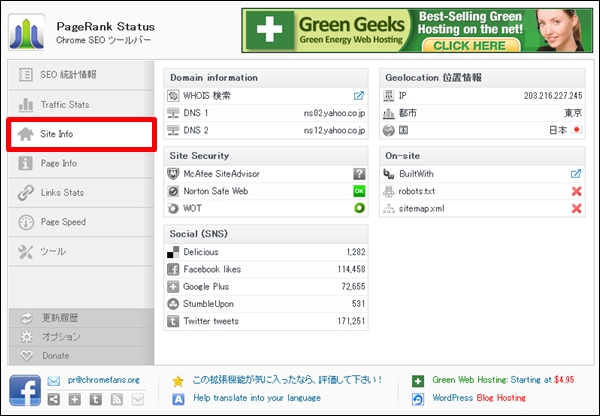Open the SEO 統計情報 tab
The image size is (600, 416).
(x=81, y=75)
